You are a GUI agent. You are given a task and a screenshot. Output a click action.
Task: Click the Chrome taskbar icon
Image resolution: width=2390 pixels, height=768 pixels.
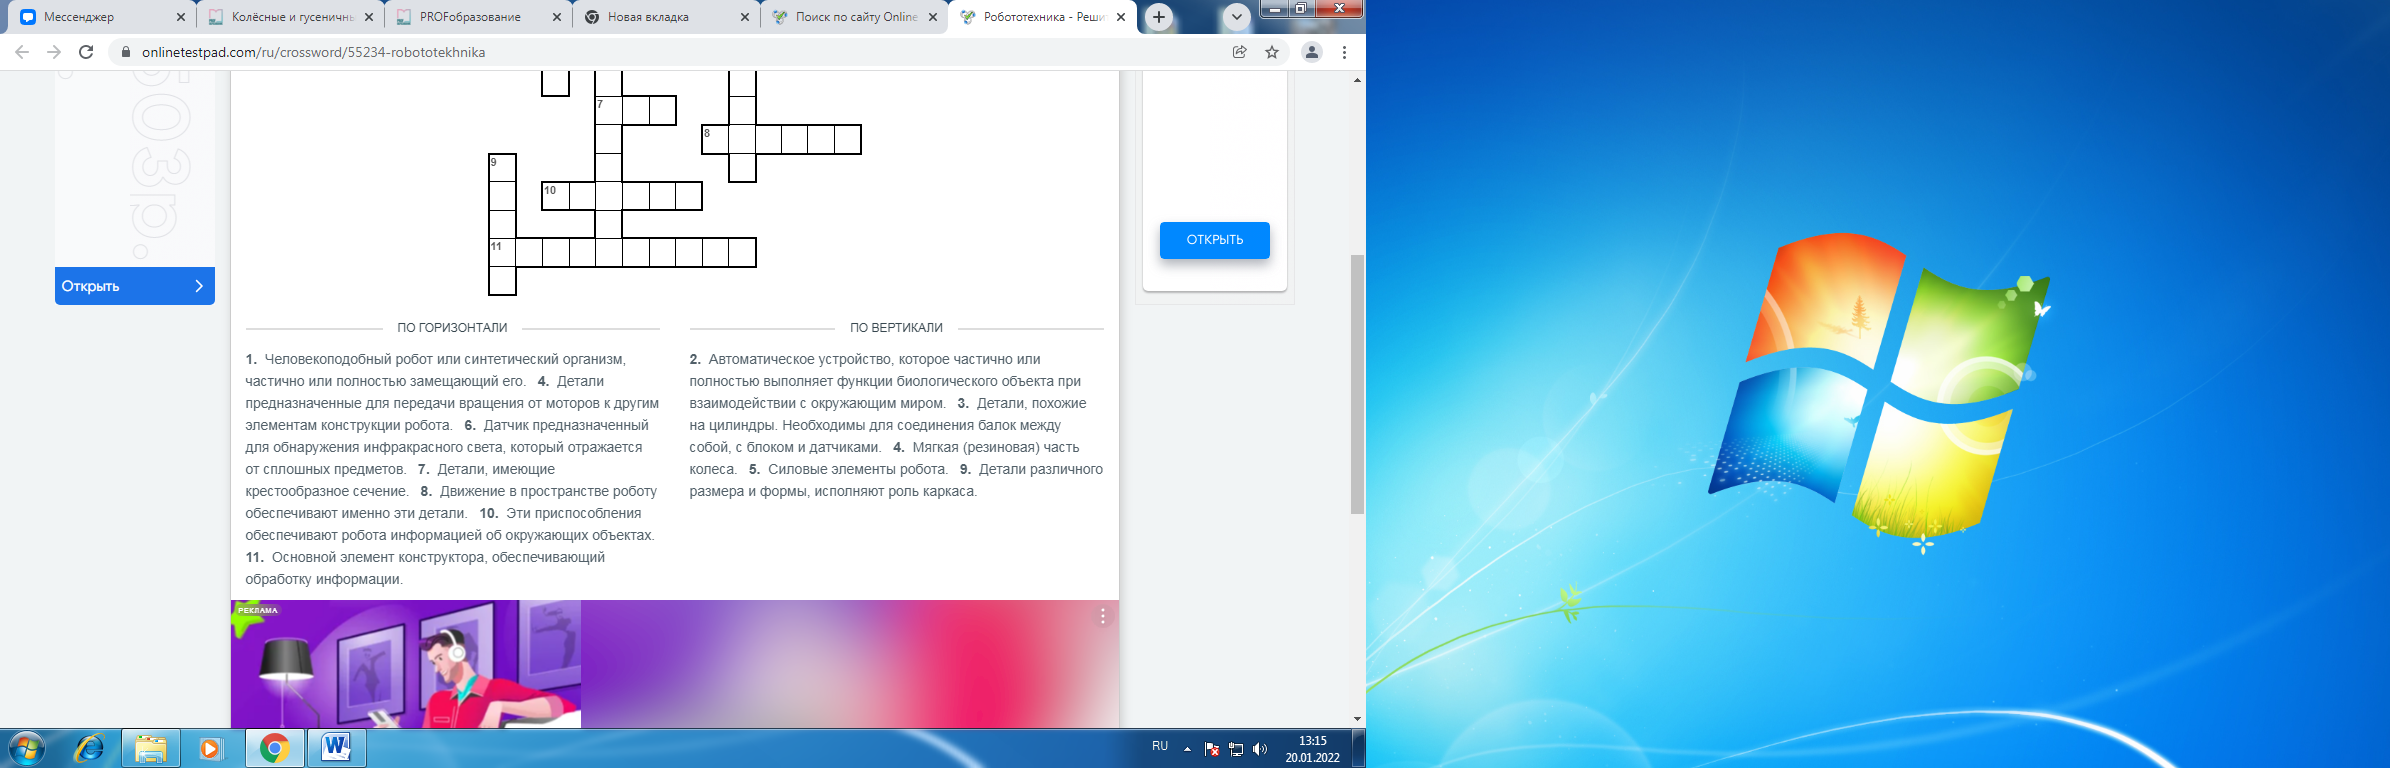pos(274,748)
